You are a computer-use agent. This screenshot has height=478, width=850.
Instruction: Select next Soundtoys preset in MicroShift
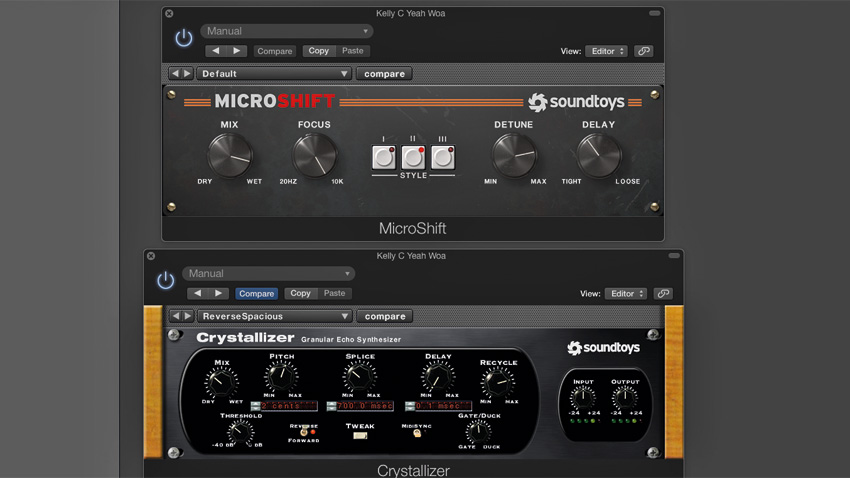point(187,73)
